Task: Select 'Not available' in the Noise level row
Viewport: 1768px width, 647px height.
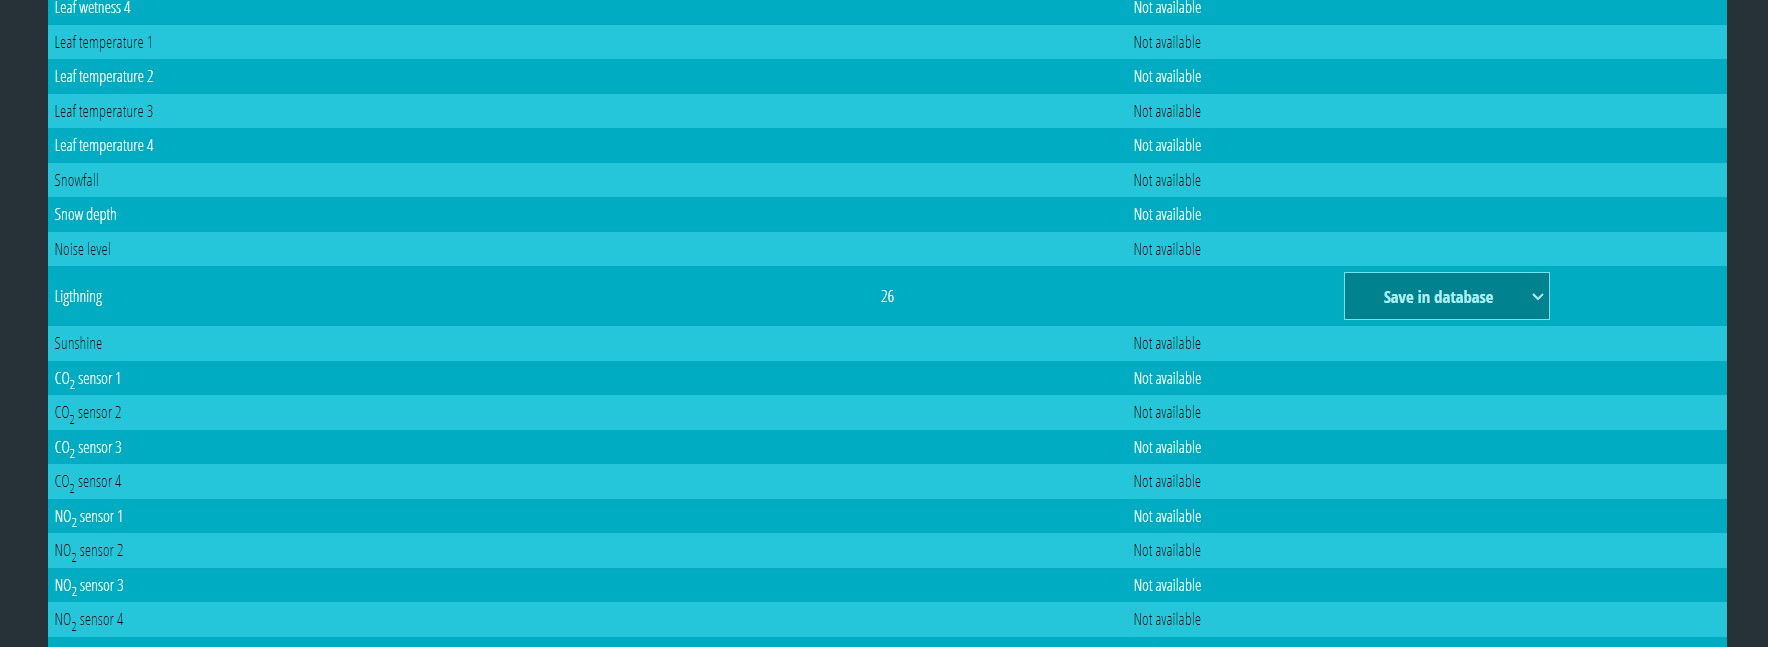Action: (1167, 249)
